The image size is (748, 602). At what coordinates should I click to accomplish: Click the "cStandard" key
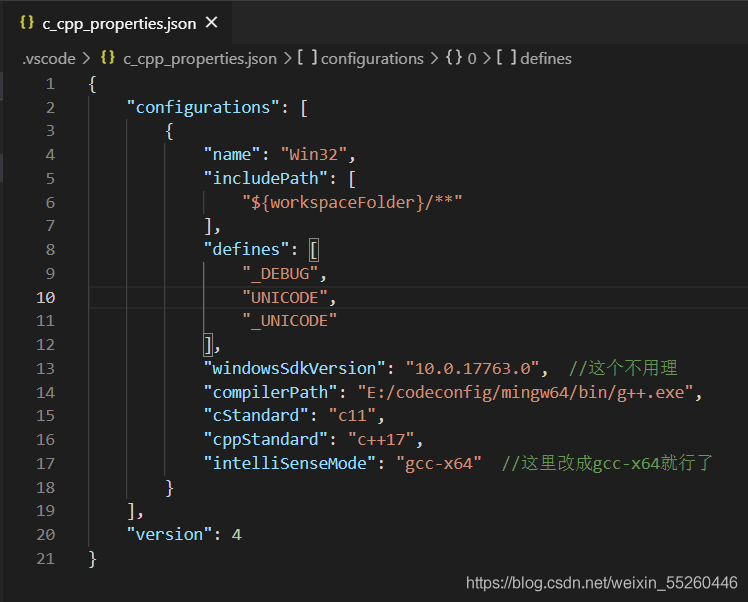(256, 415)
